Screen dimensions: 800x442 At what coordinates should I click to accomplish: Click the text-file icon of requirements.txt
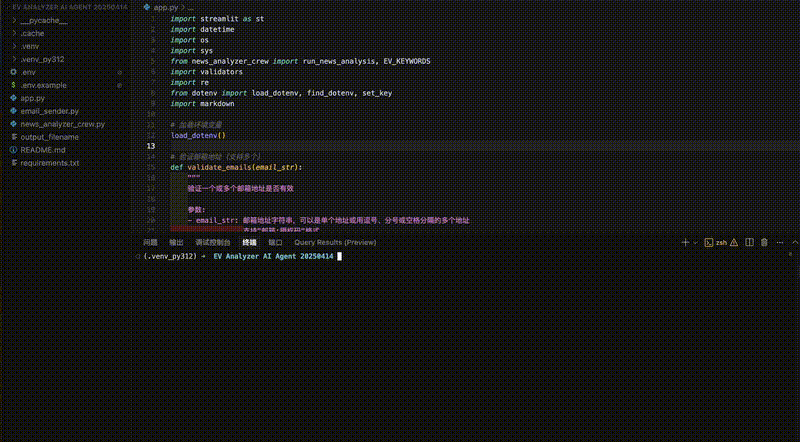(14, 163)
